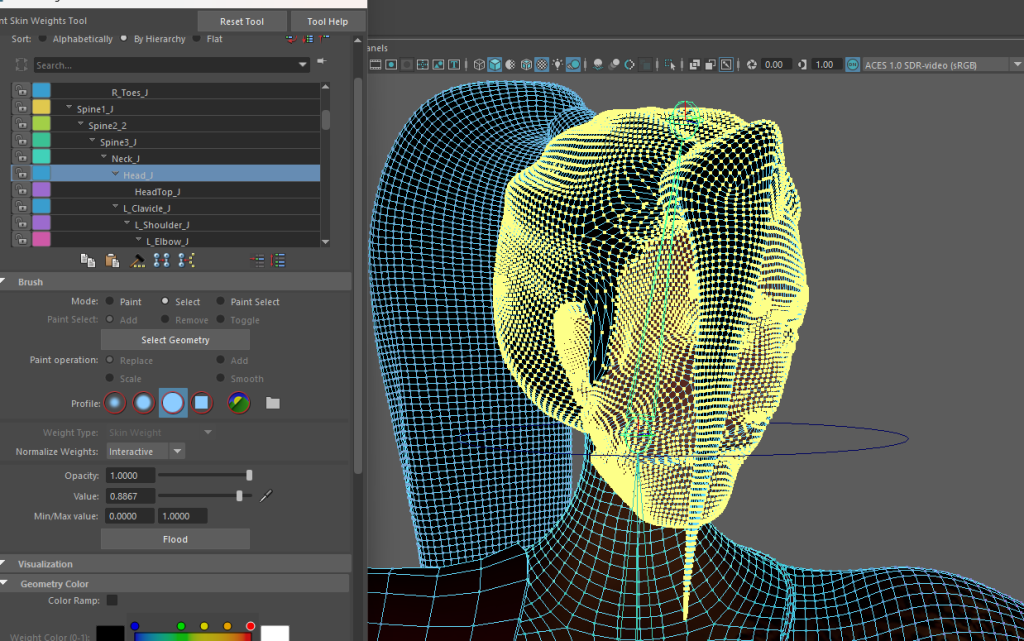Click the Opacity slider handle
1024x641 pixels.
pos(249,476)
